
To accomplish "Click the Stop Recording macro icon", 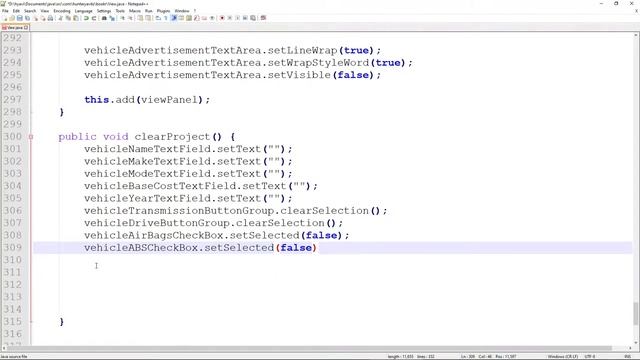I will pyautogui.click(x=230, y=18).
